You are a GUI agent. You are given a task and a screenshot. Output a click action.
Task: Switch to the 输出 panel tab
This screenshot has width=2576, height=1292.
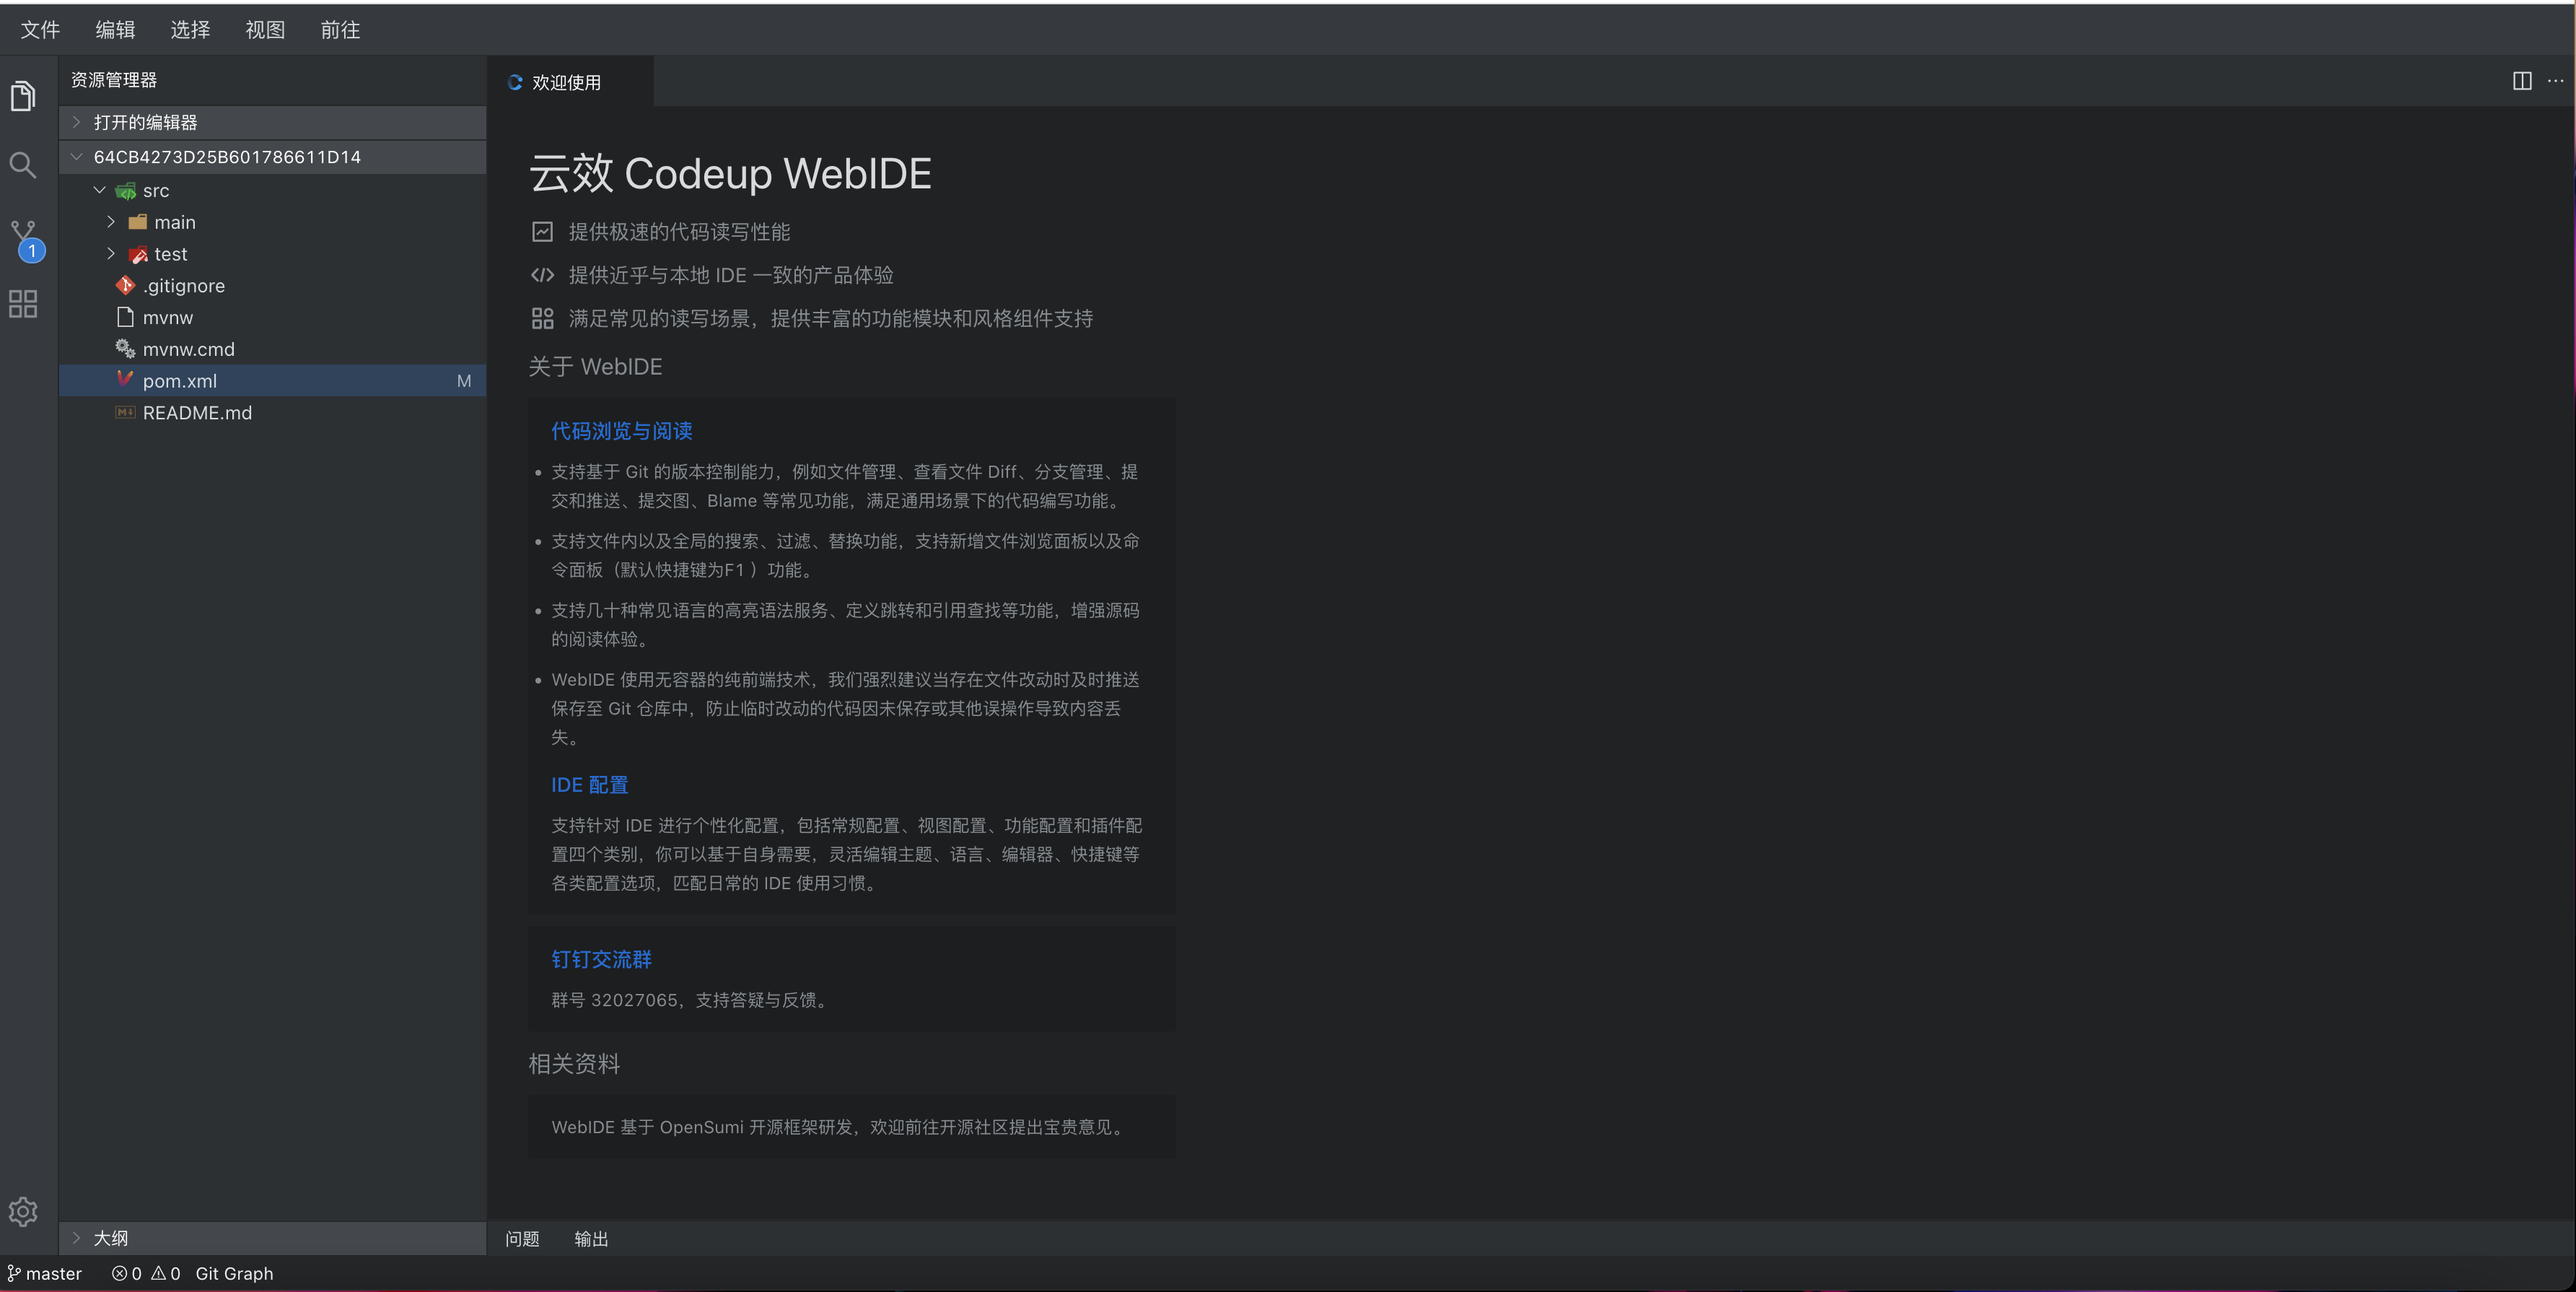(590, 1239)
